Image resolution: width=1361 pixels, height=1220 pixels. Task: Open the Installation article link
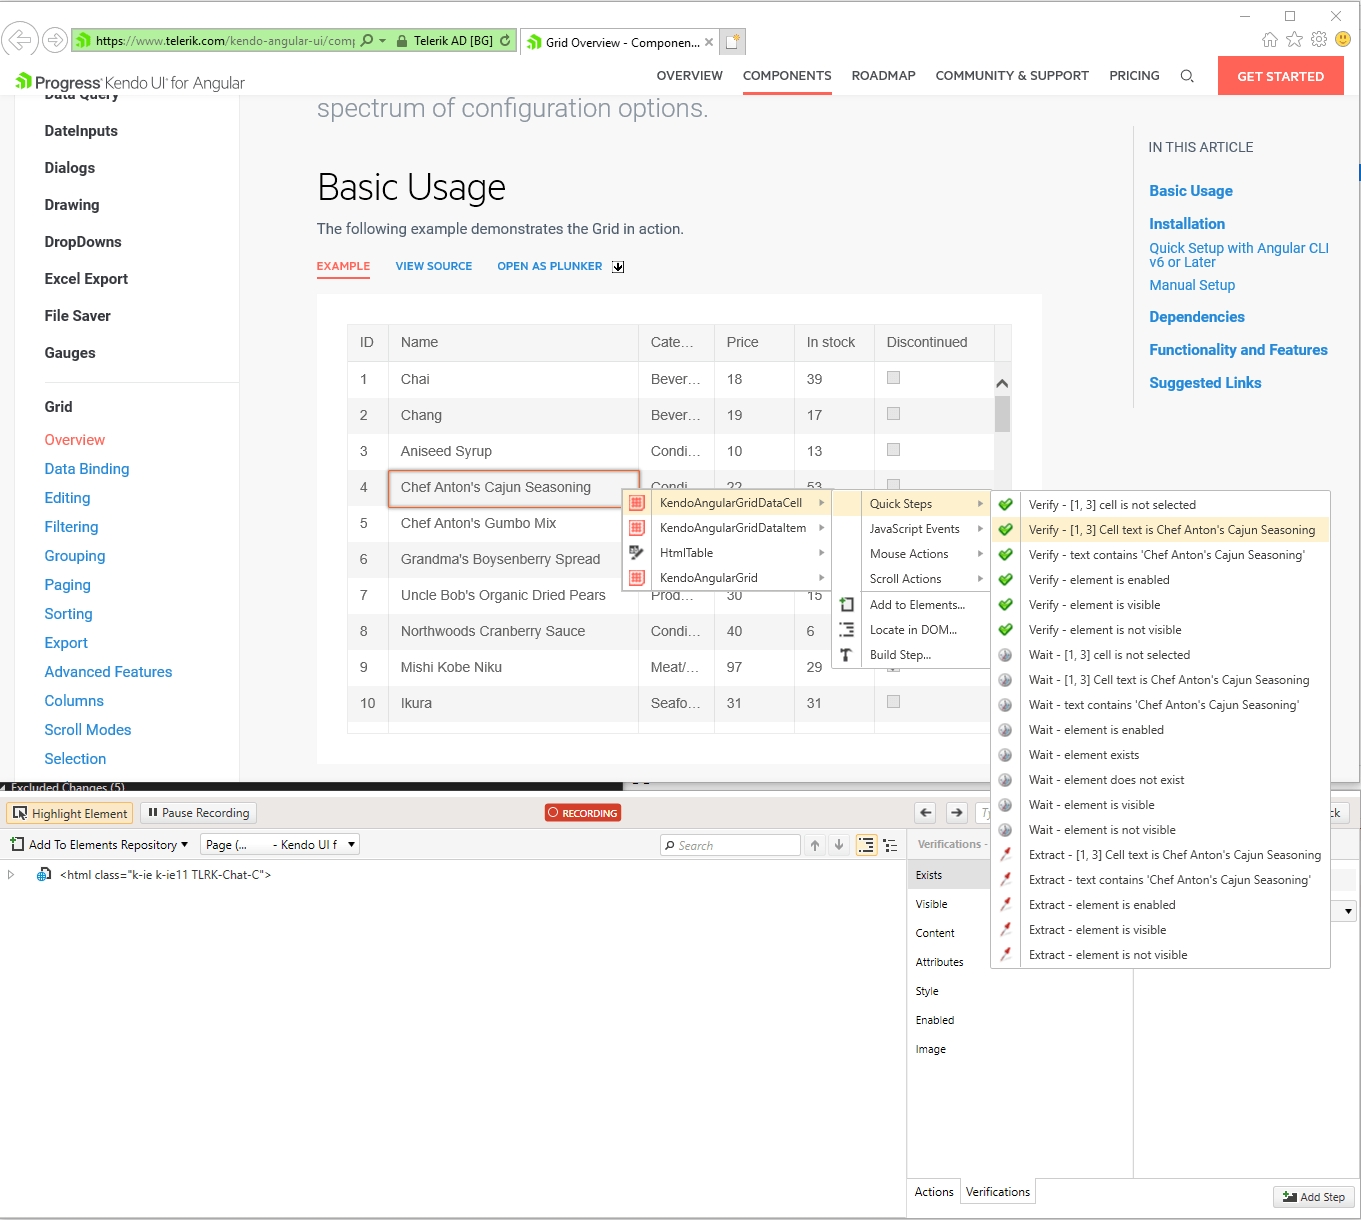pyautogui.click(x=1187, y=224)
